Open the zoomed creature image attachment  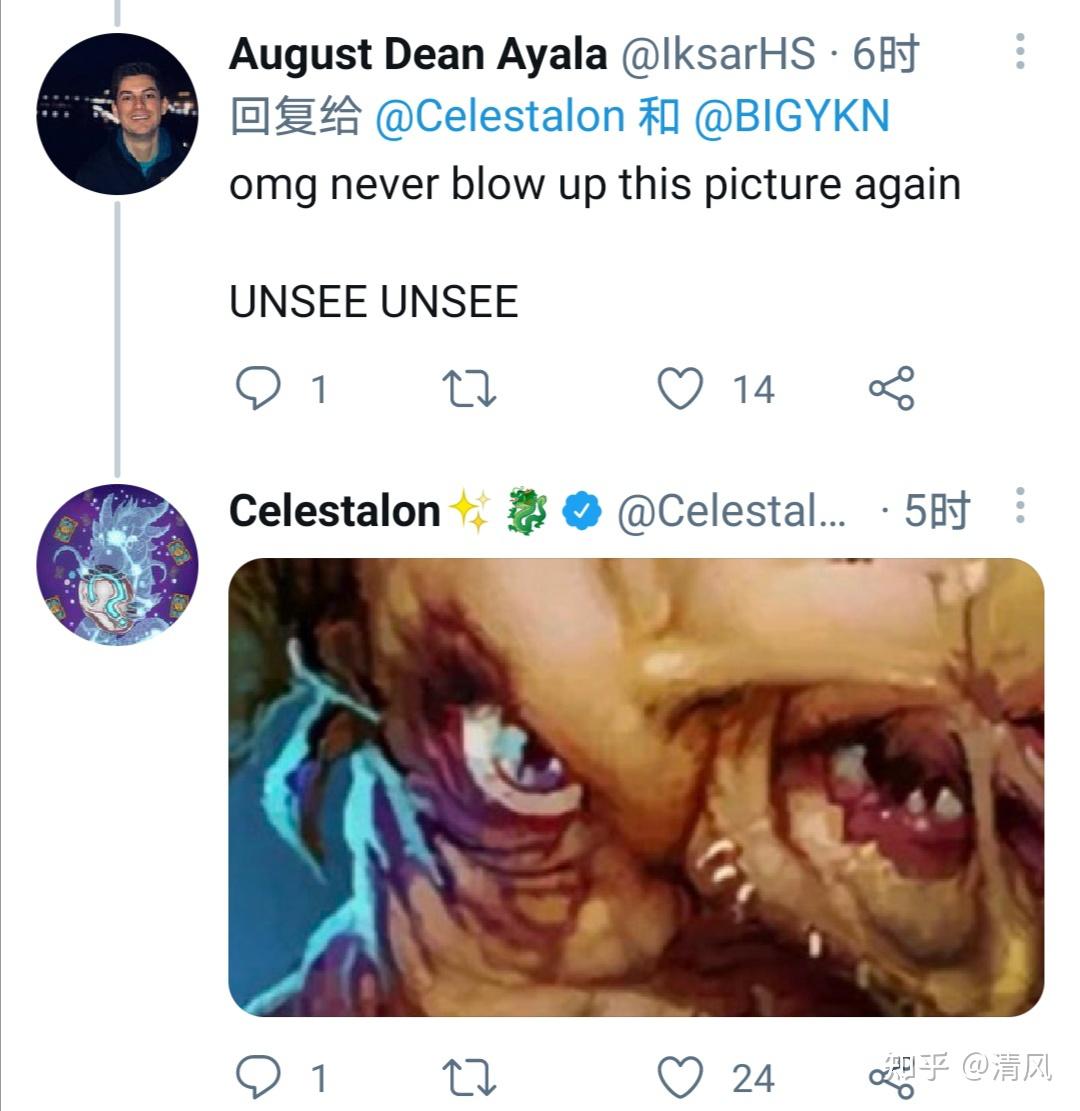point(636,787)
